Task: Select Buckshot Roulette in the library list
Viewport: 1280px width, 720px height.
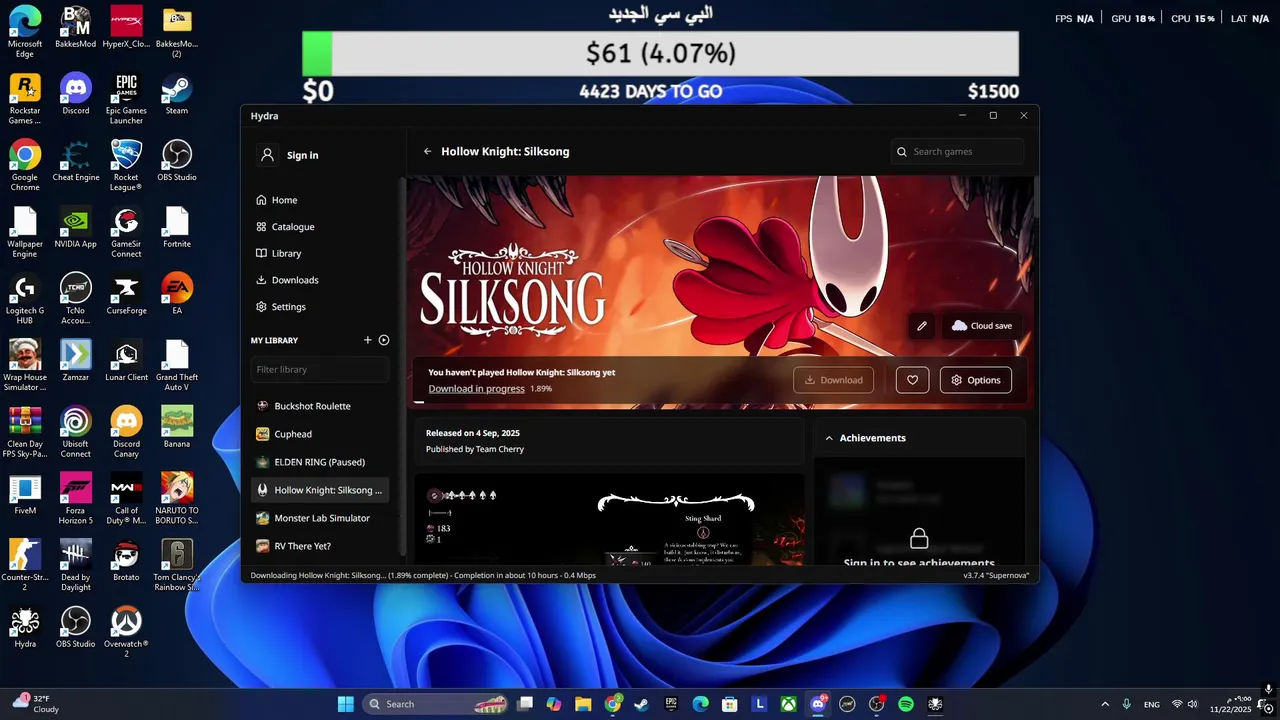Action: [320, 406]
